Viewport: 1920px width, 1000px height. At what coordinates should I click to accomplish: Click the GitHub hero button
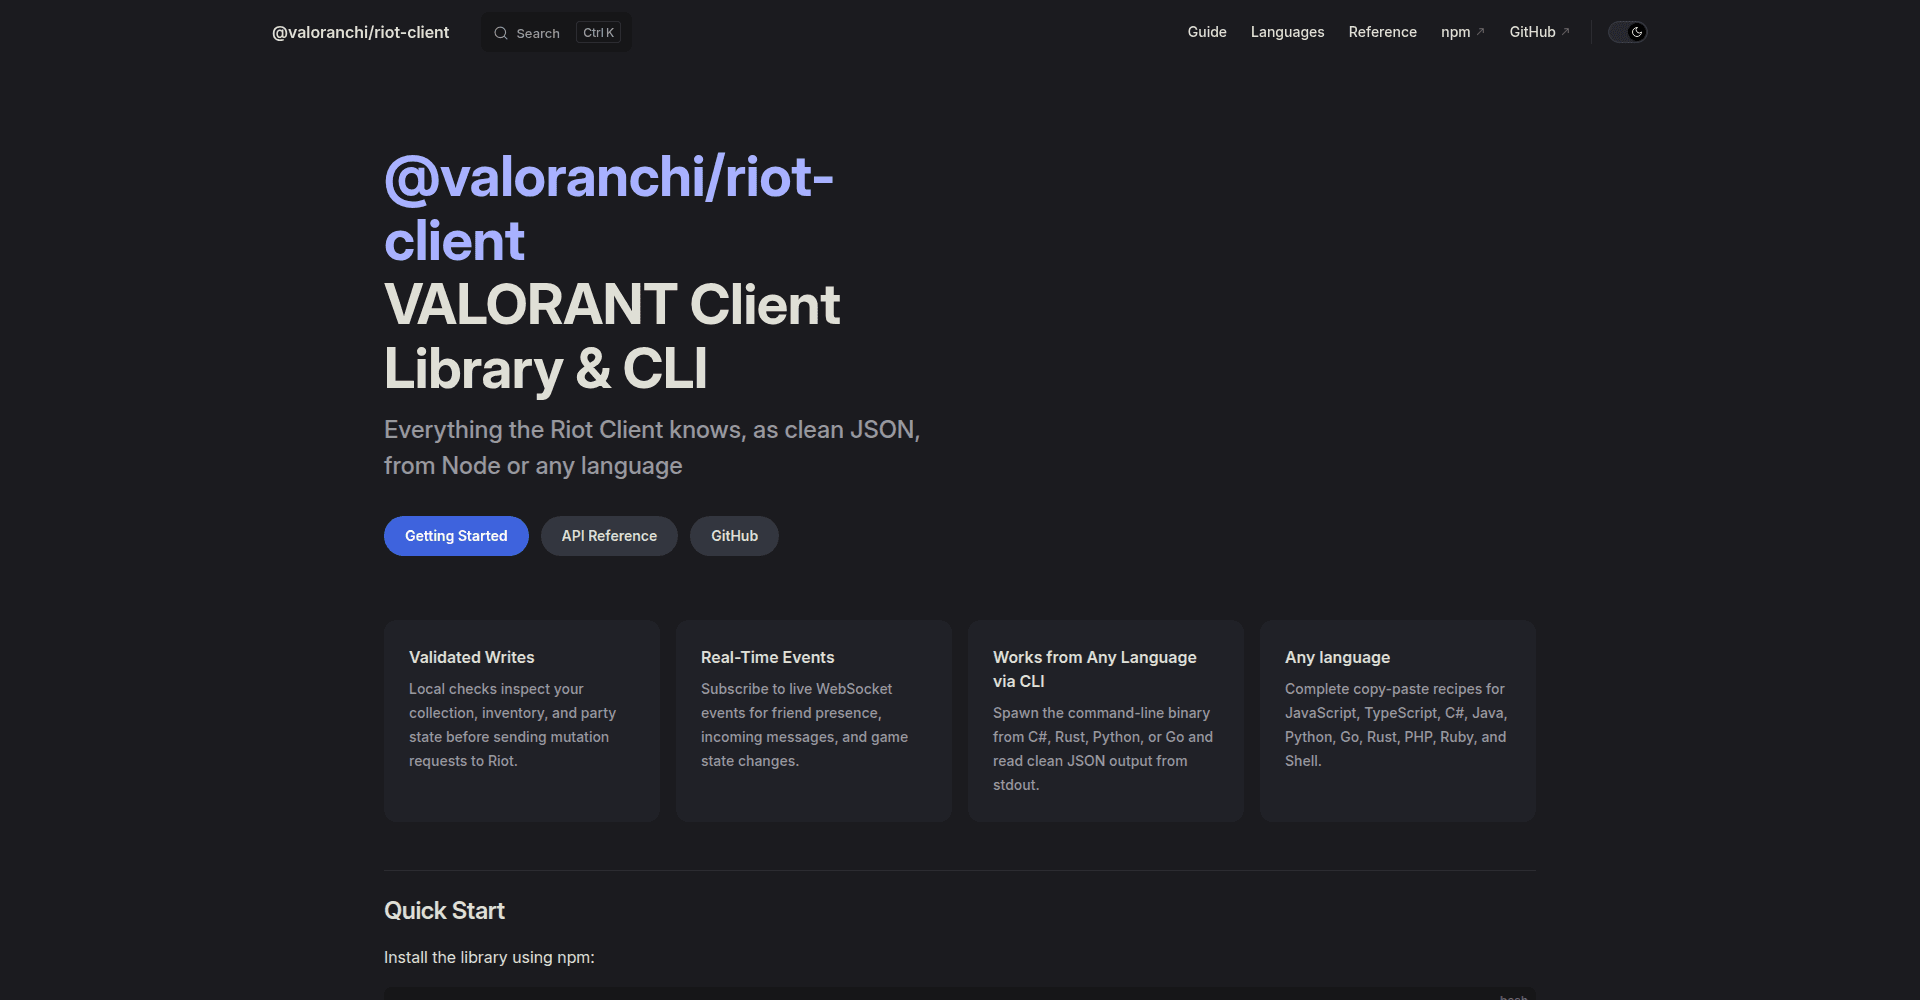734,536
